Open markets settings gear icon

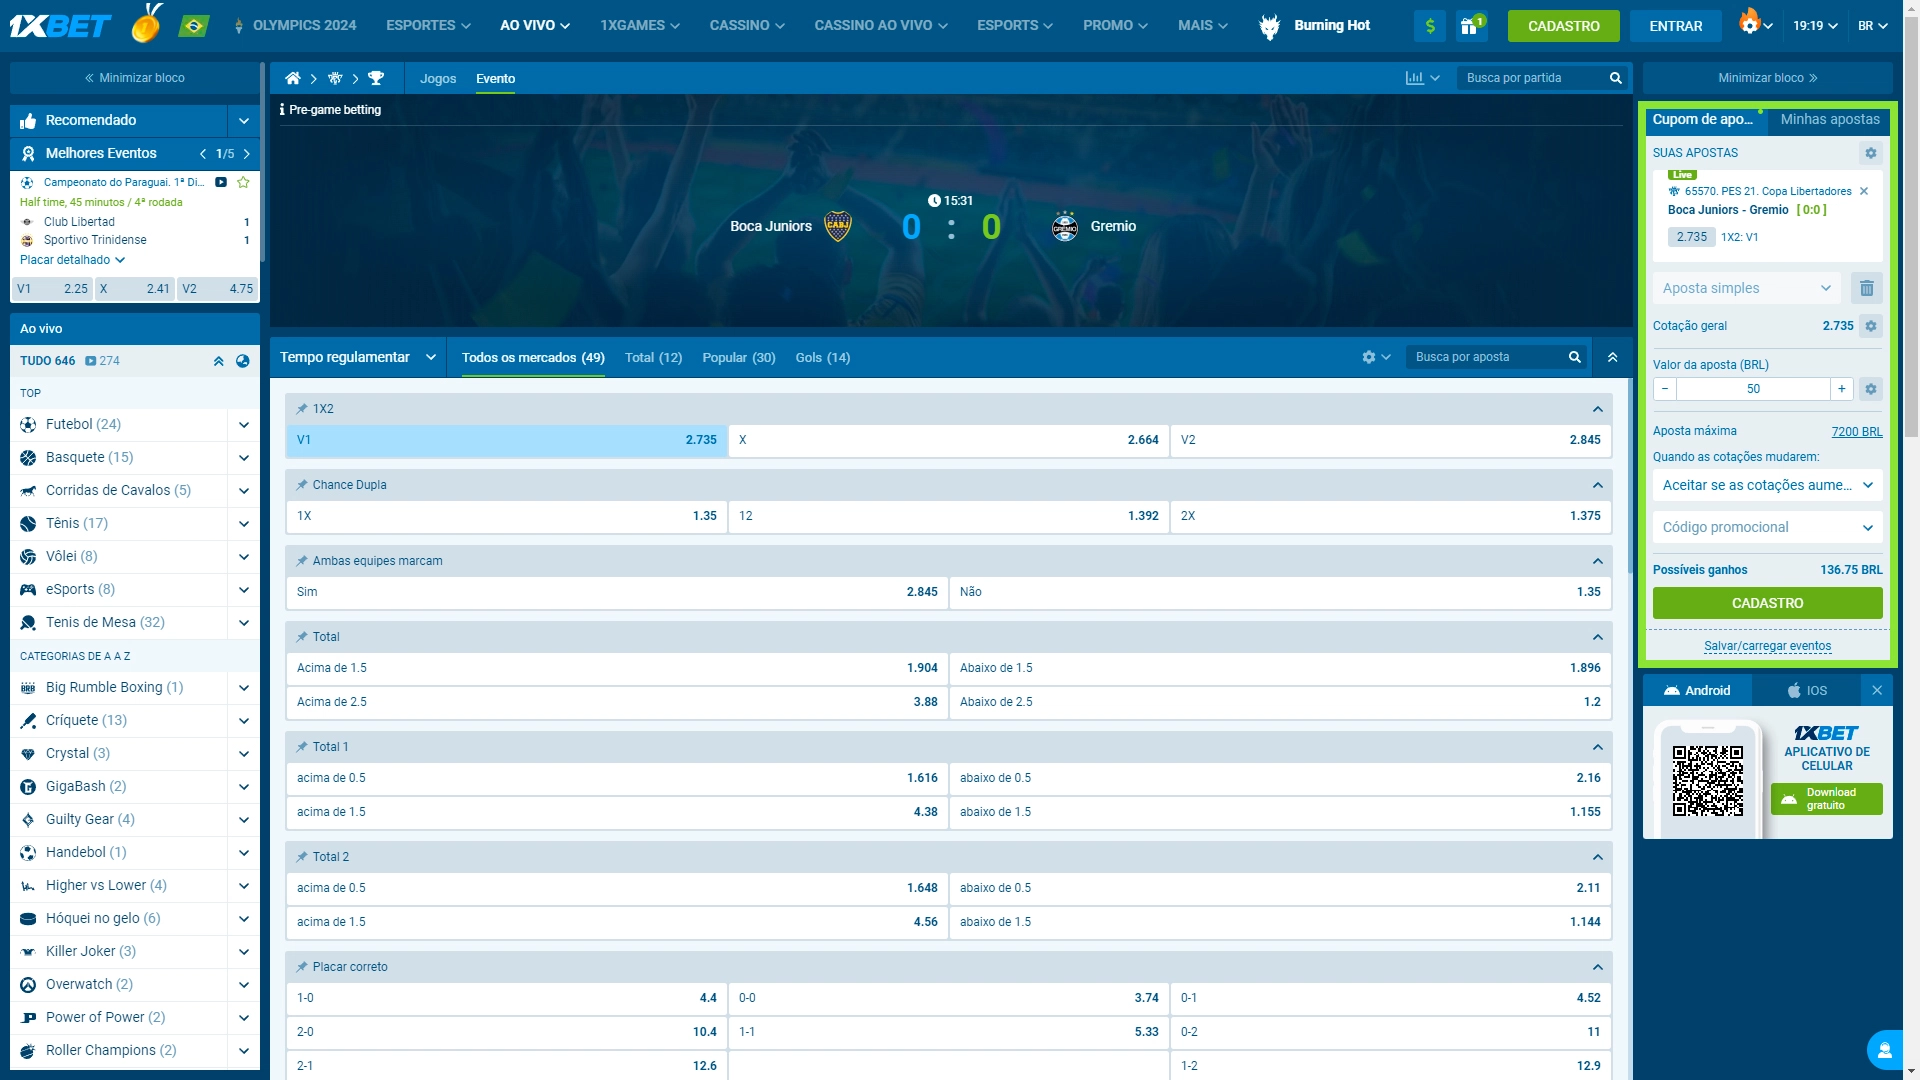(x=1369, y=357)
